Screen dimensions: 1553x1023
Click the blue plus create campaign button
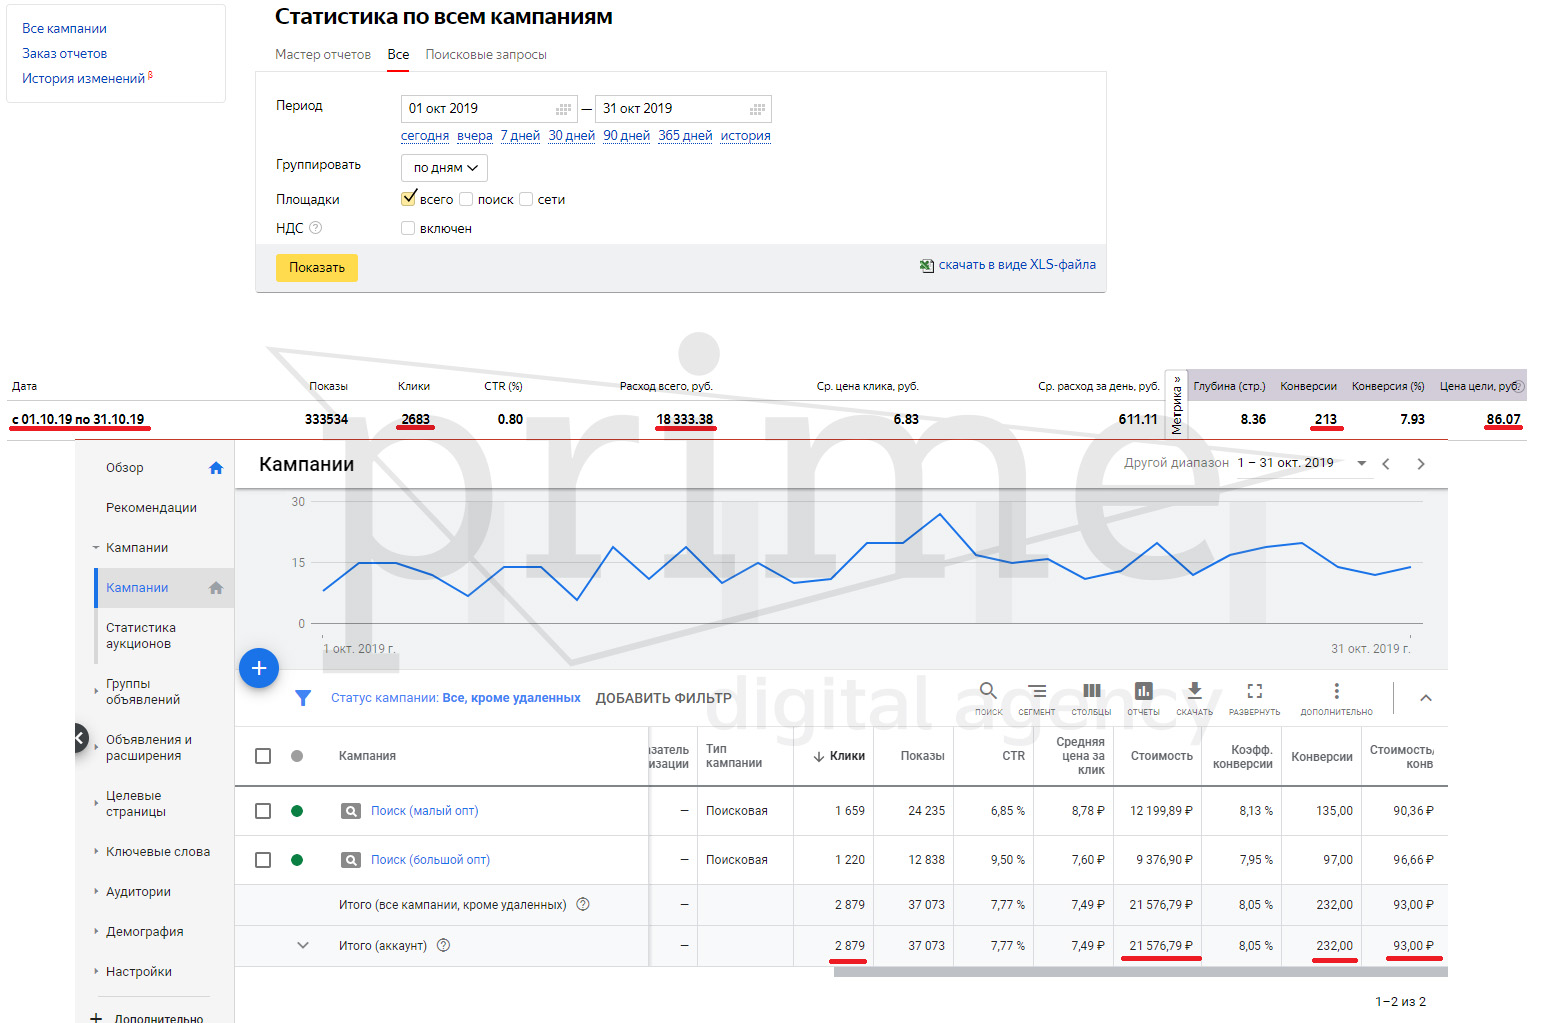click(x=259, y=668)
